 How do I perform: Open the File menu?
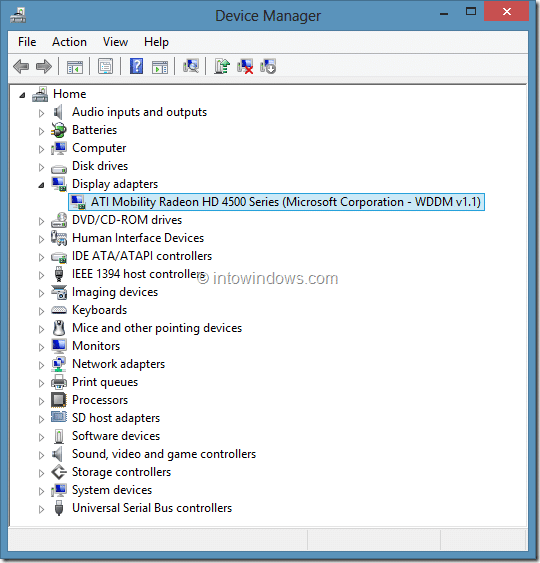click(27, 42)
